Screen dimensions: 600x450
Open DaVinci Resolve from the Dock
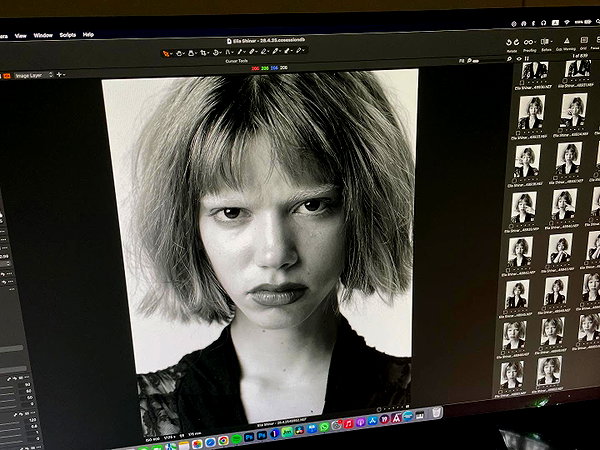[299, 430]
